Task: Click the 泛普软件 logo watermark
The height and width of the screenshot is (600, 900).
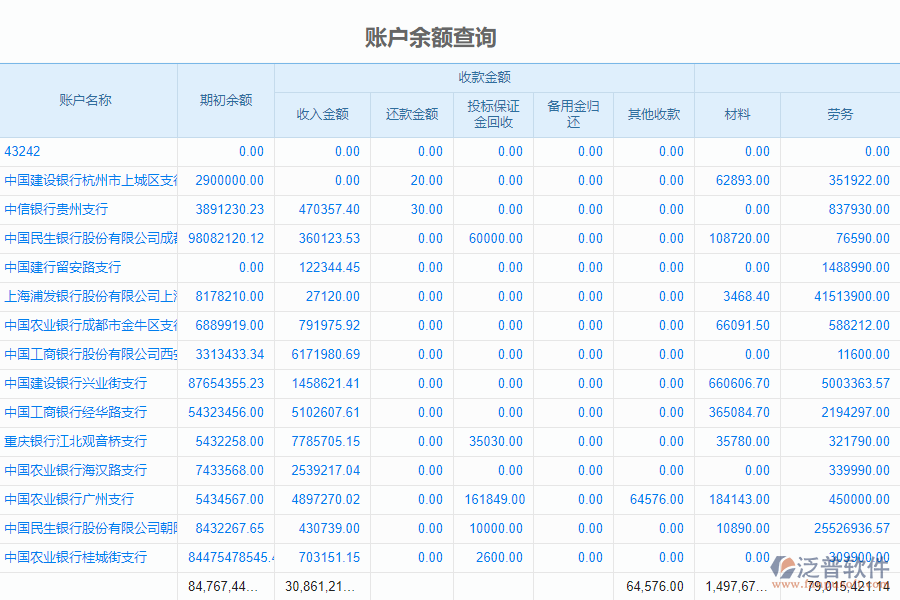Action: (x=830, y=567)
